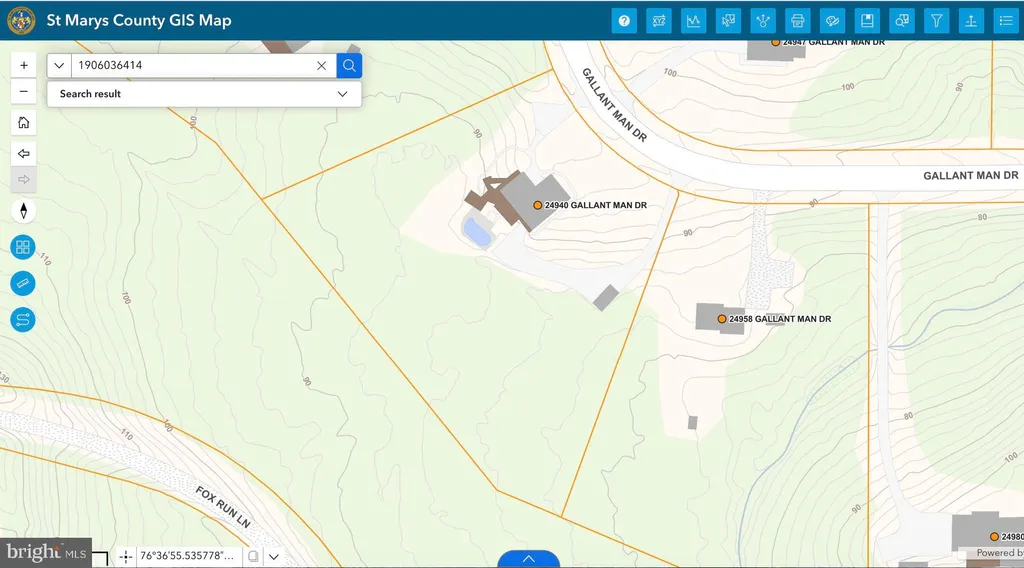The height and width of the screenshot is (568, 1024).
Task: Return to default extent via Home button
Action: 24,123
